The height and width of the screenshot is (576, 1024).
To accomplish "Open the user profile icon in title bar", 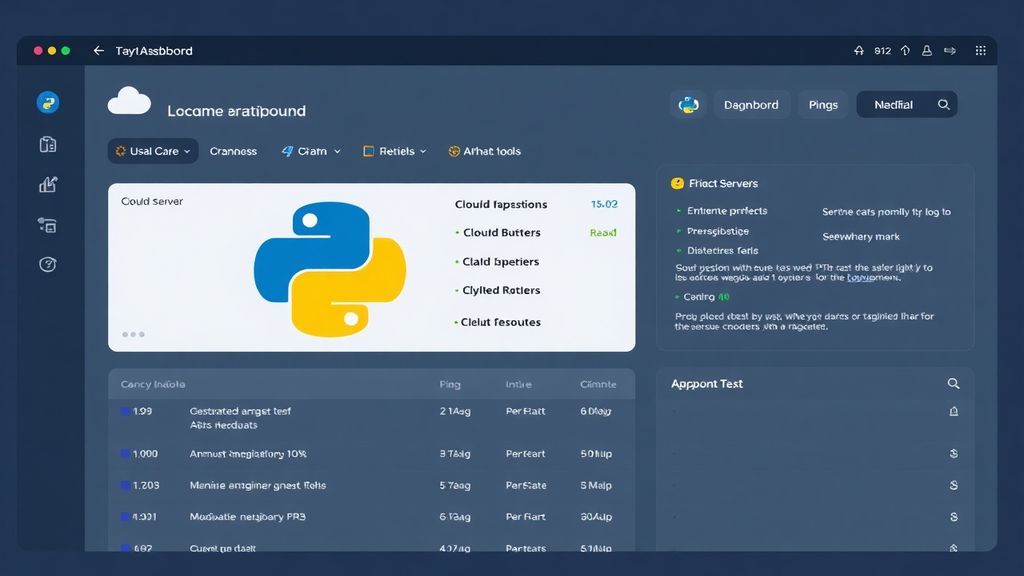I will 927,50.
